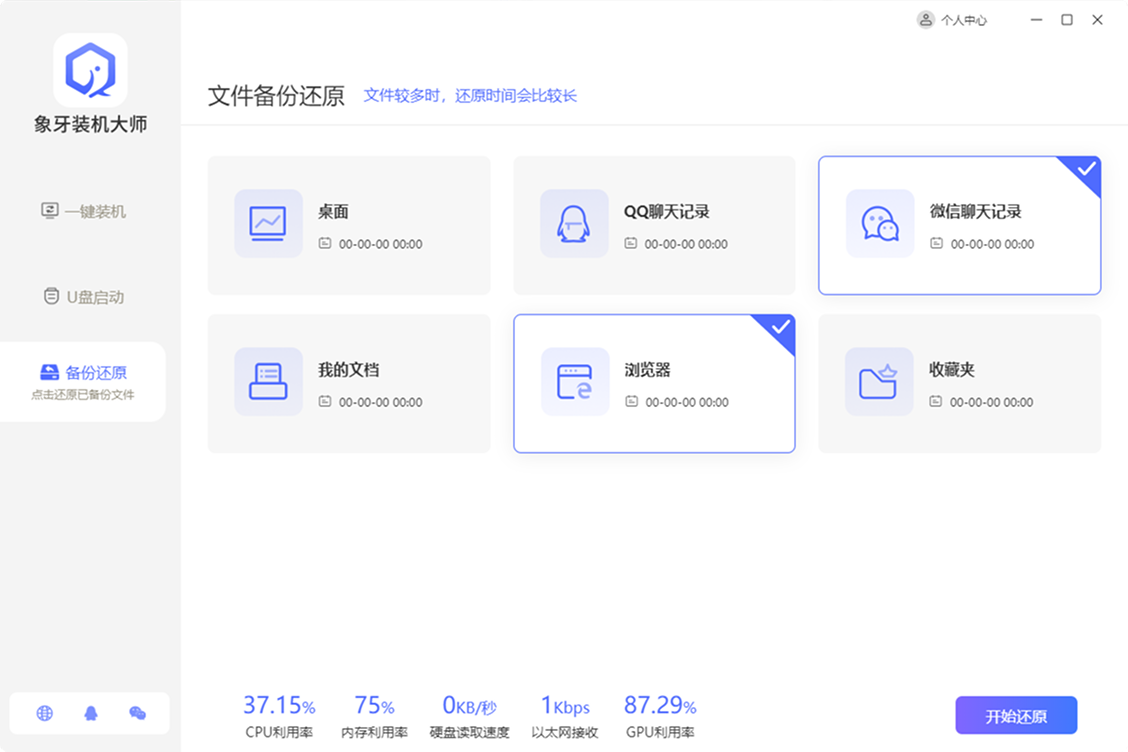This screenshot has height=752, width=1128.
Task: Click the QQ penguin icon on QQ聊天记录 card
Action: point(574,224)
